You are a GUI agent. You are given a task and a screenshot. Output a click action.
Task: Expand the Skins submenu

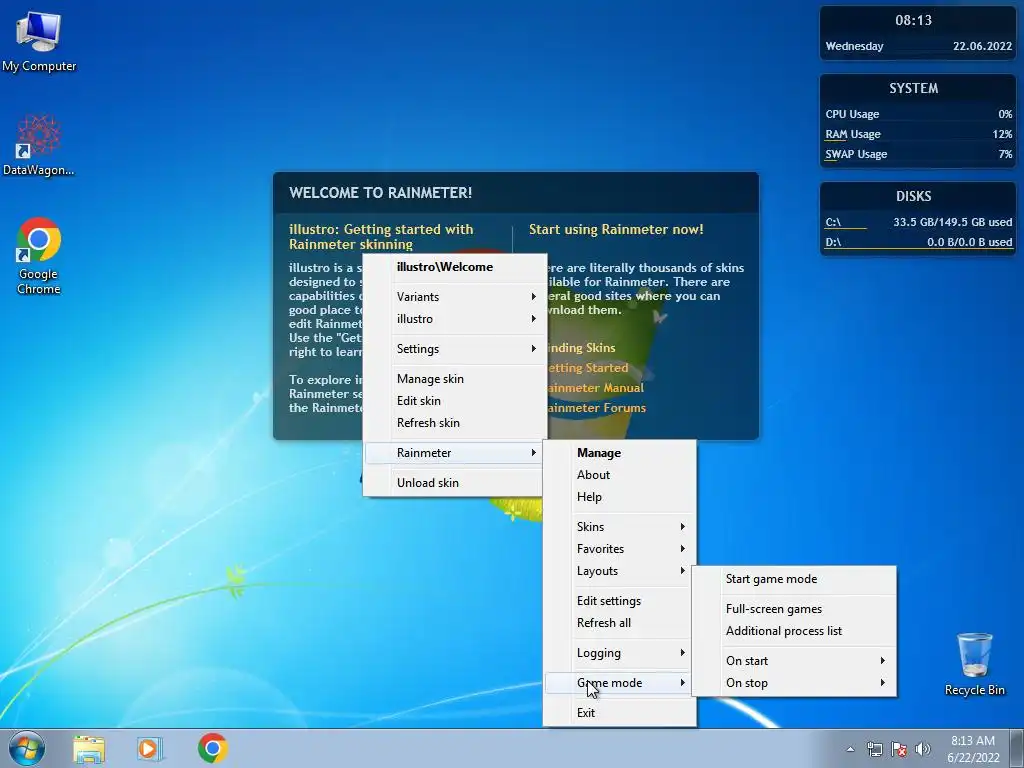[619, 526]
